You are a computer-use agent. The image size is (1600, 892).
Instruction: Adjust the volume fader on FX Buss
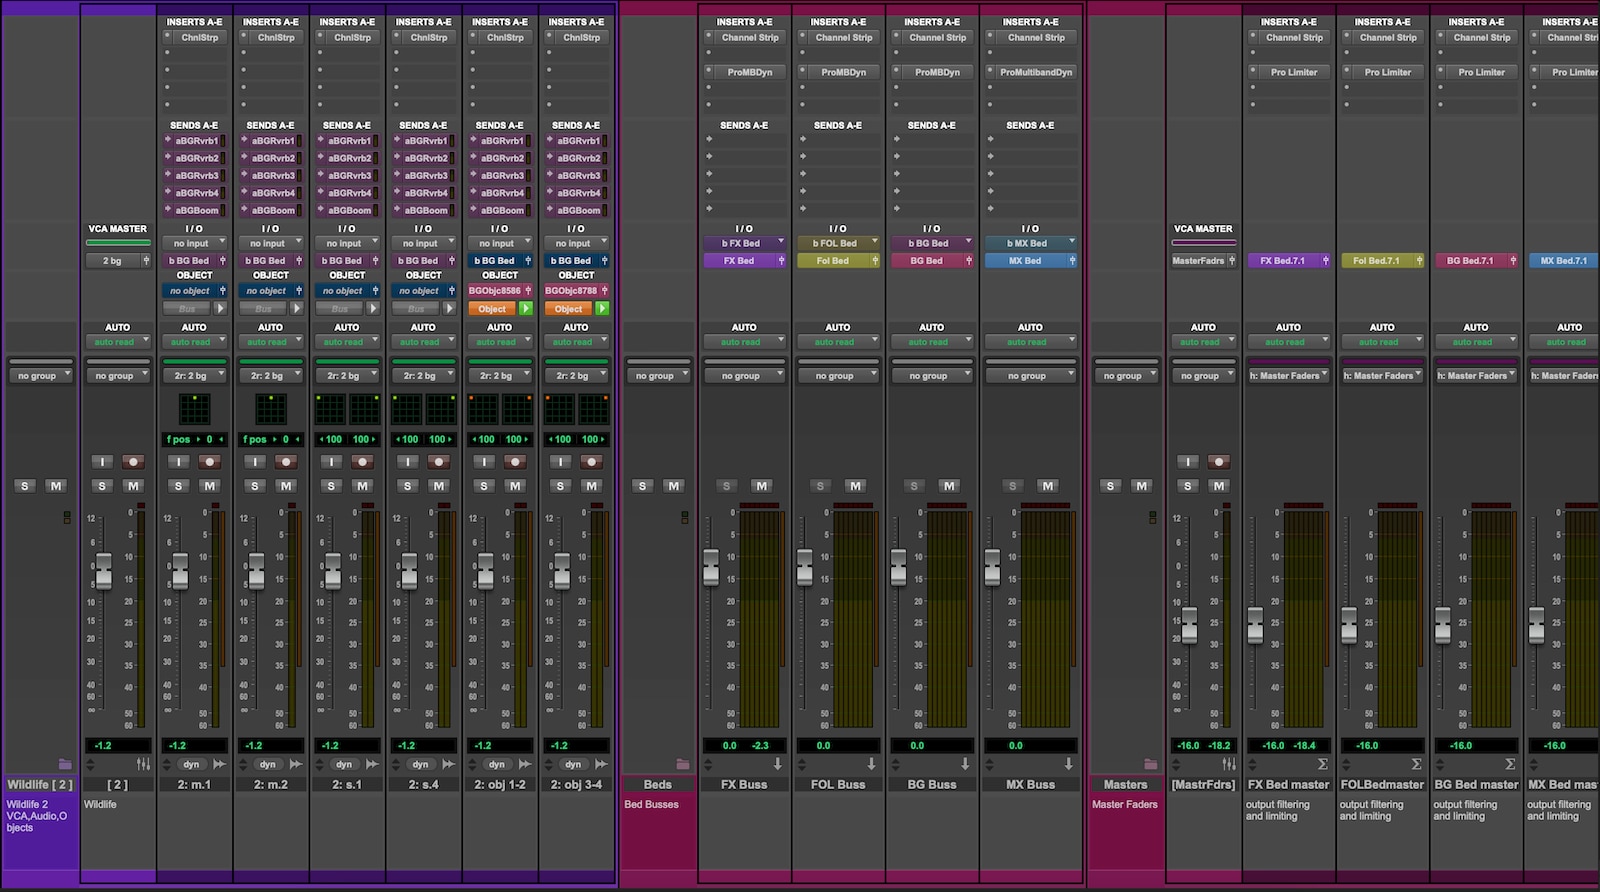tap(711, 567)
